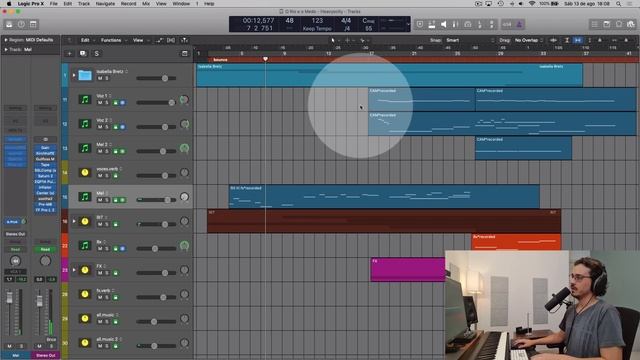Click the Bnce bounce button on the Stereo Out strip
640x360 pixels.
coord(51,340)
